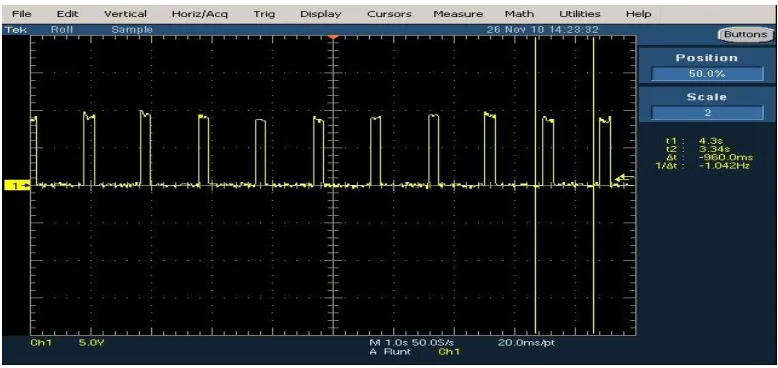Open the File menu
Viewport: 778px width, 368px height.
tap(21, 14)
